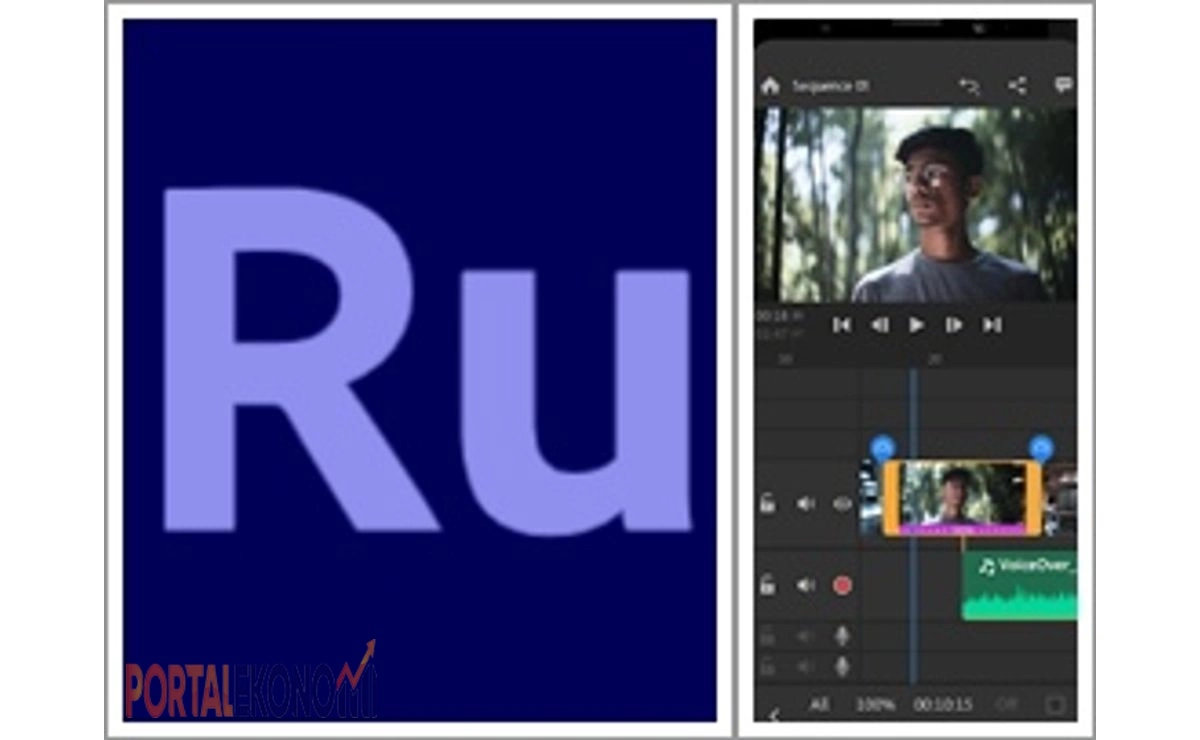Image resolution: width=1200 pixels, height=740 pixels.
Task: Jump to the end of the sequence
Action: point(991,325)
